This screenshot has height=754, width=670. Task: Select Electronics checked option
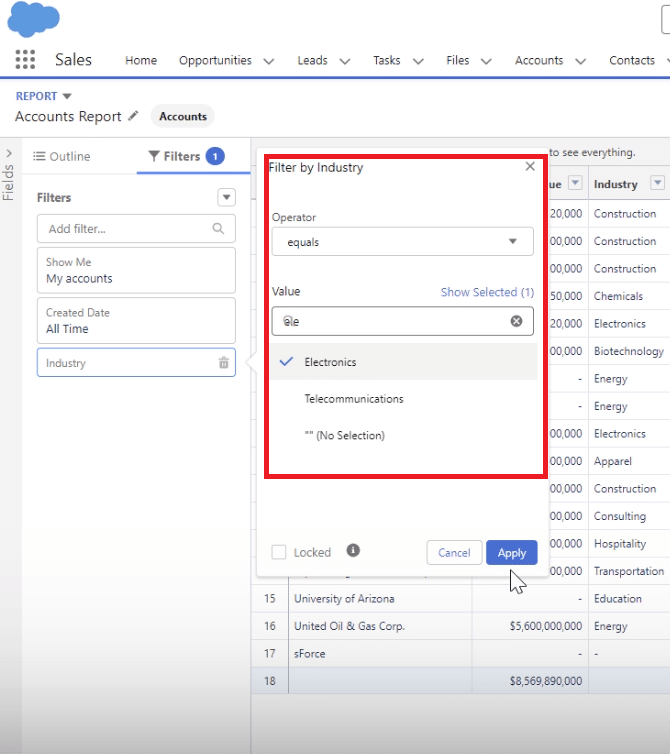click(x=404, y=362)
